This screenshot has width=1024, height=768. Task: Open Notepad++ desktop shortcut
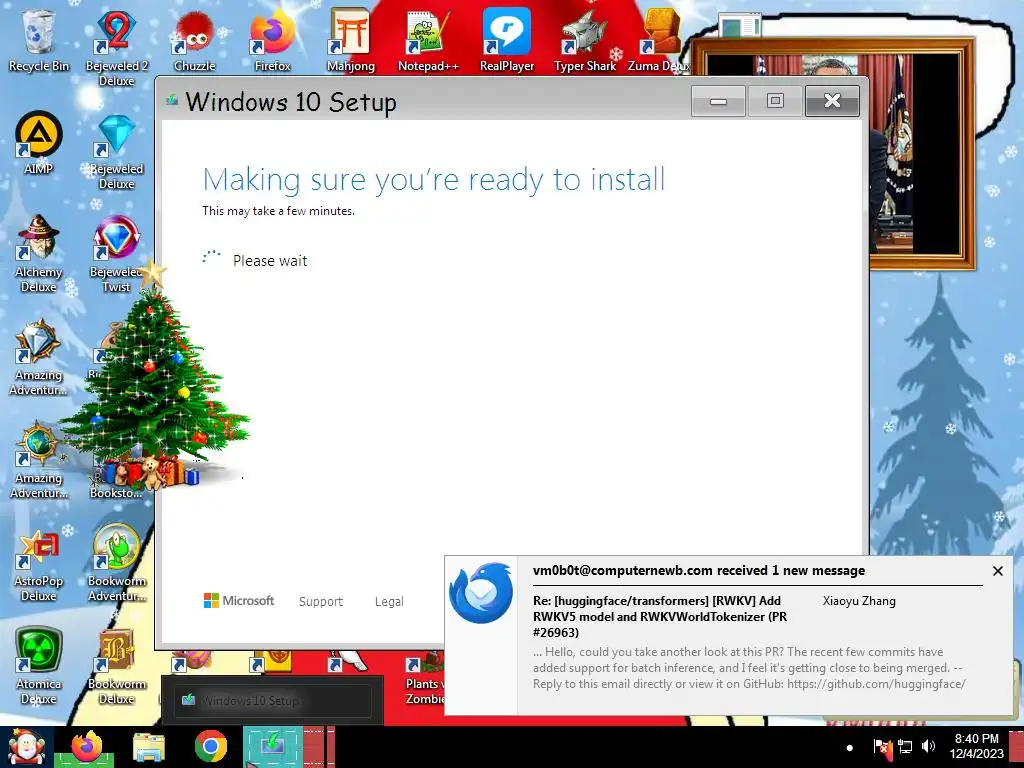(x=428, y=39)
